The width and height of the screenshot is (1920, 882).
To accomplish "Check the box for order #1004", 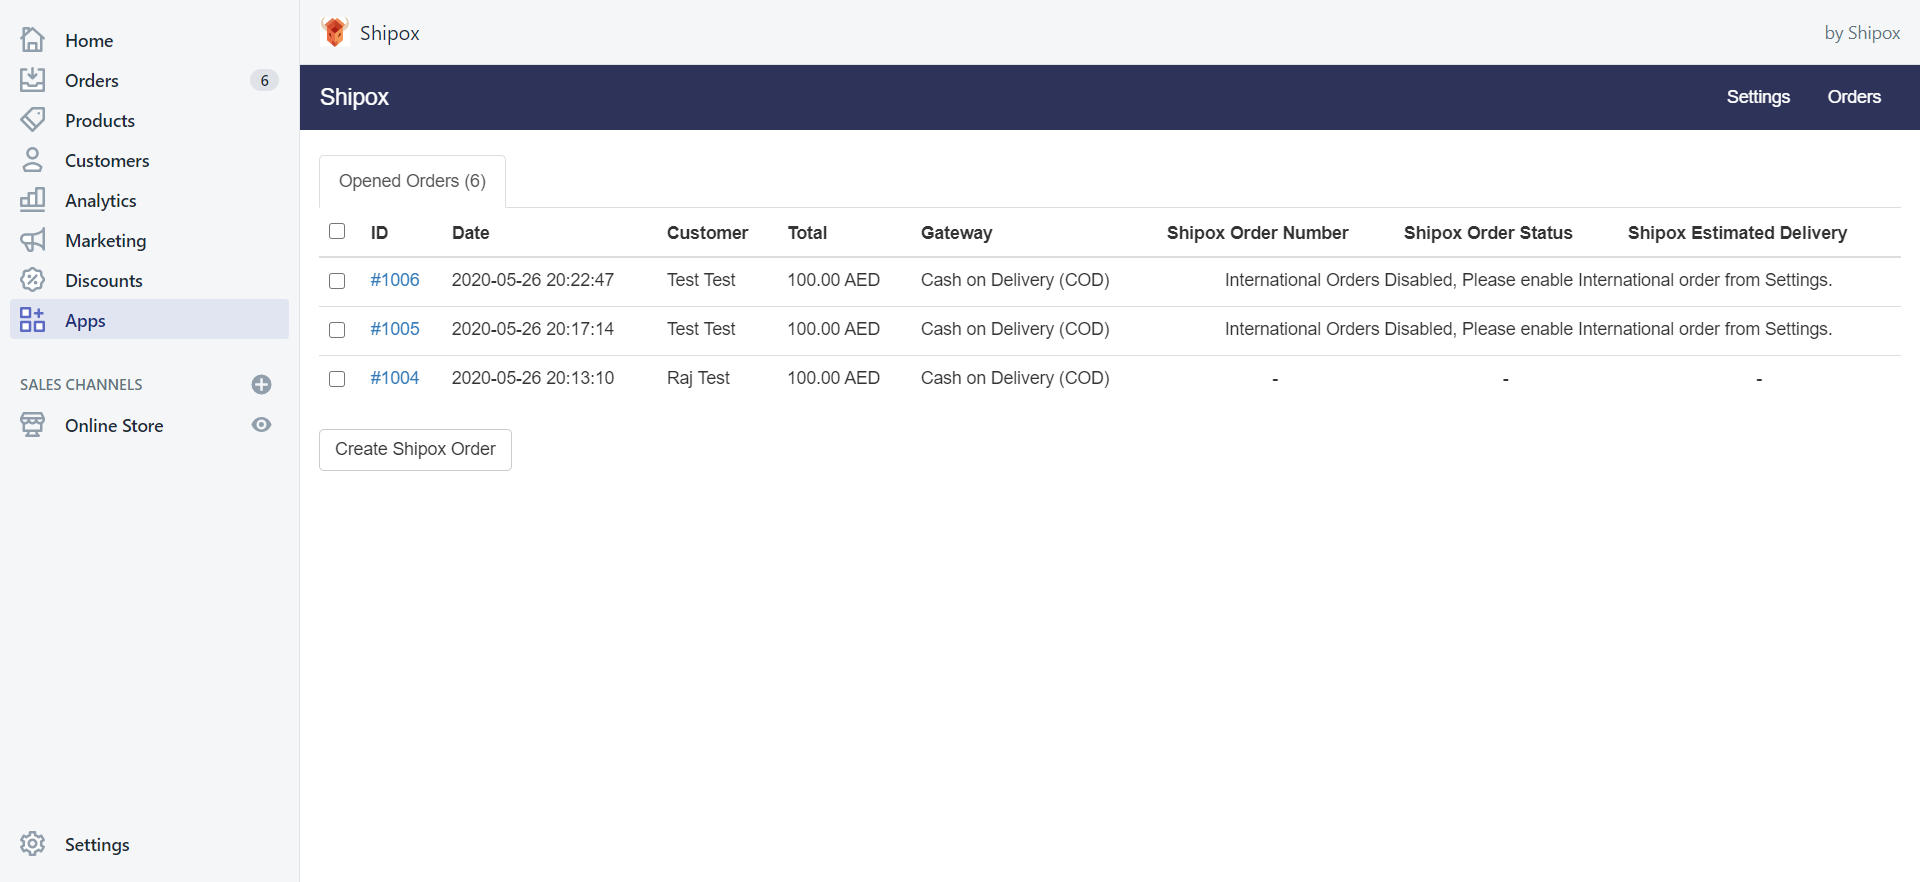I will (x=337, y=379).
